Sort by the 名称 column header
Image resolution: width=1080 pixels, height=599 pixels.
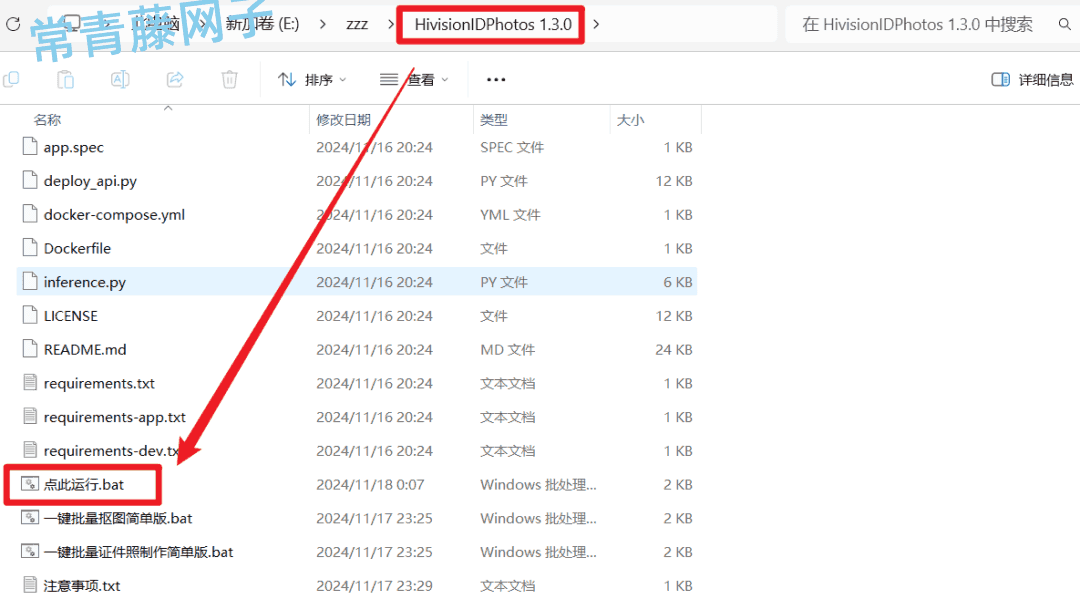48,120
